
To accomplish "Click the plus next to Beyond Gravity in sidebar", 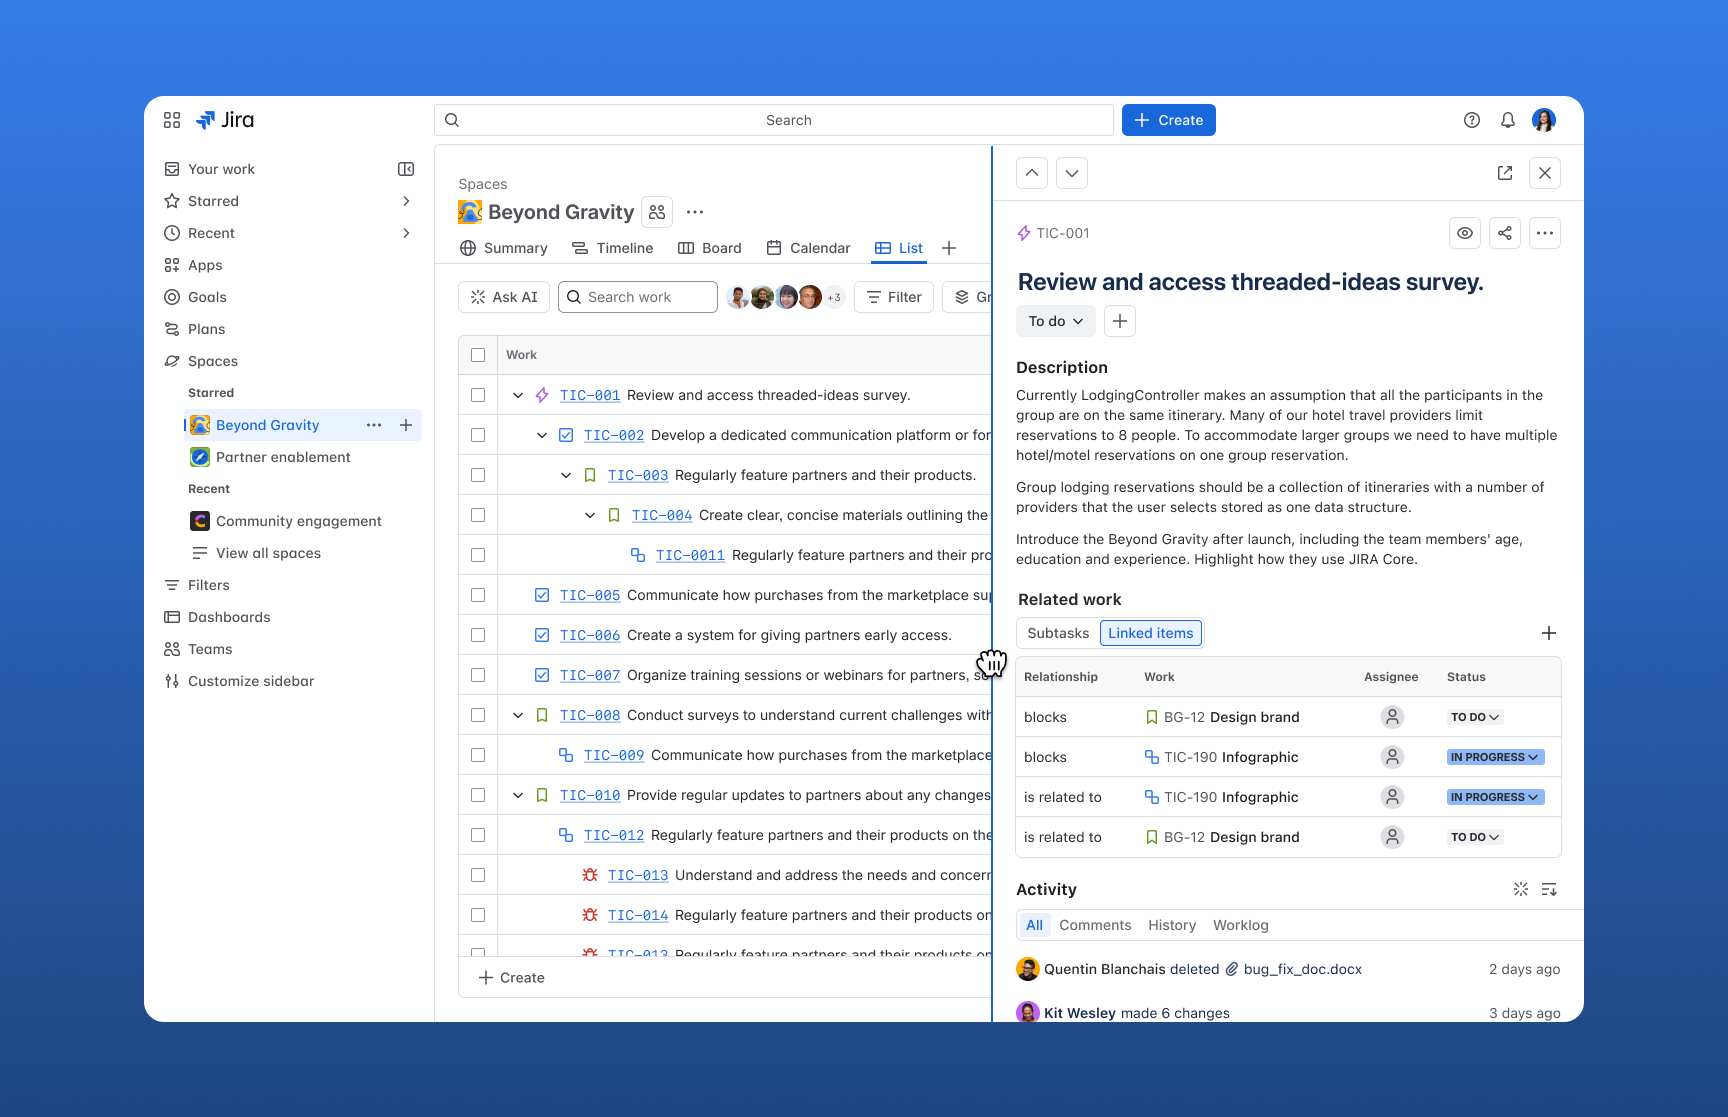I will coord(406,425).
